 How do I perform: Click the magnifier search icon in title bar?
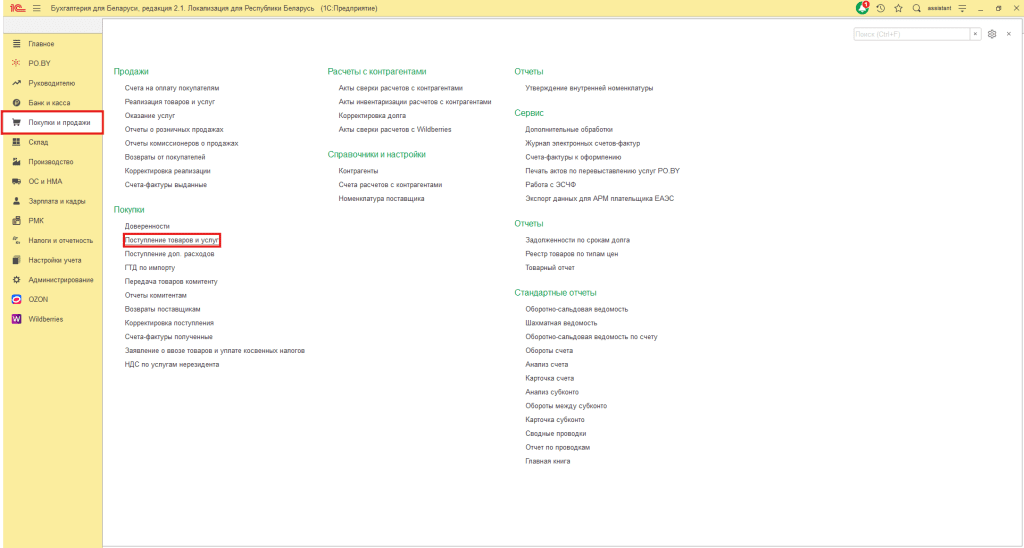coord(916,8)
